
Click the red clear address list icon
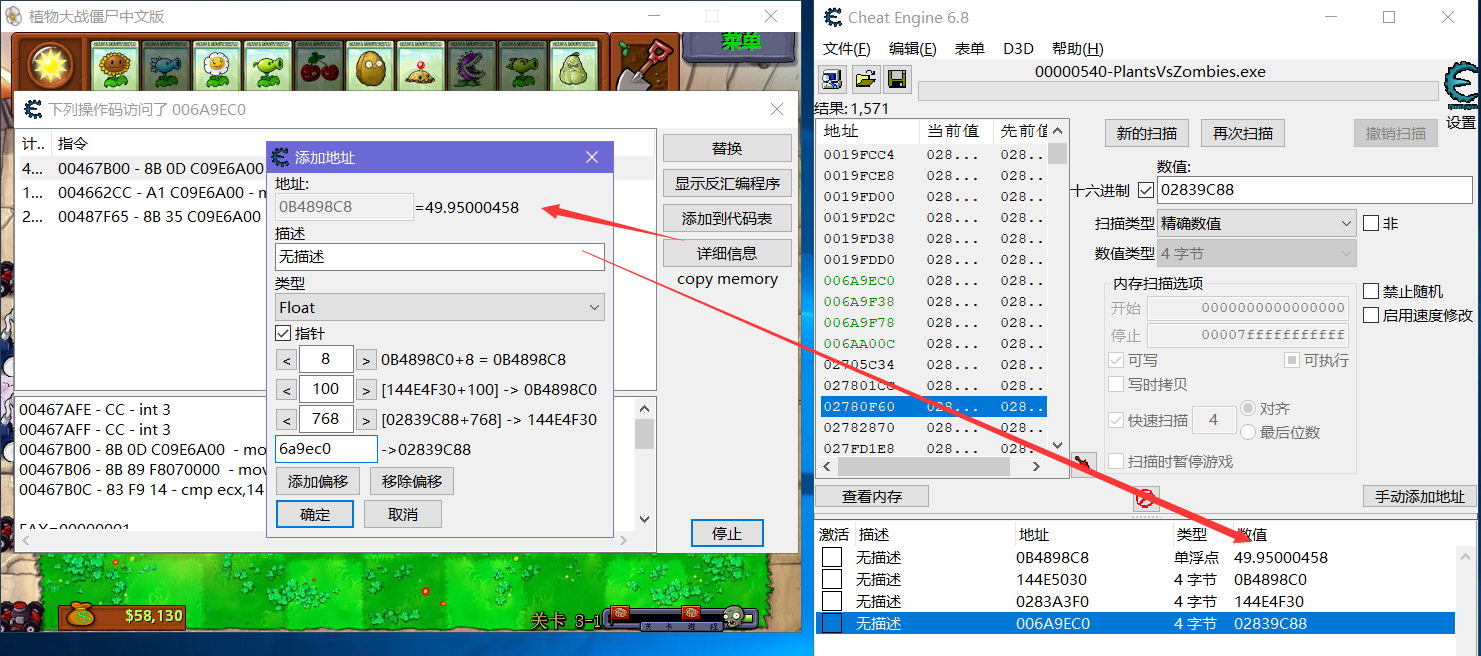pos(1146,497)
